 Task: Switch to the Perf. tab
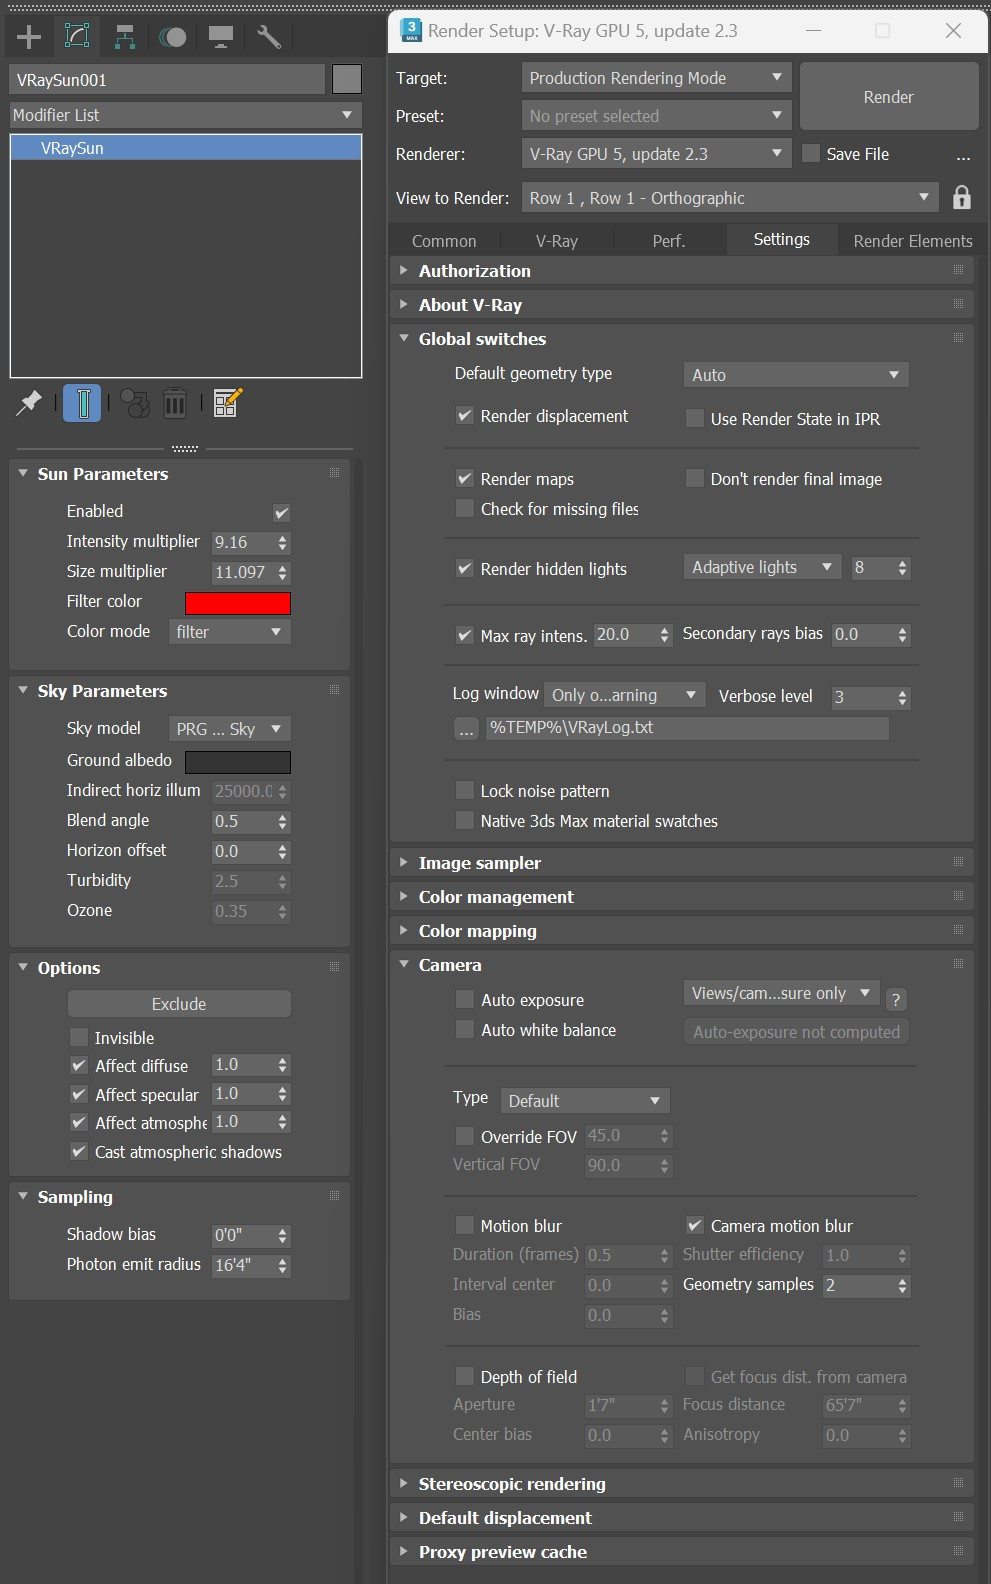pos(669,241)
